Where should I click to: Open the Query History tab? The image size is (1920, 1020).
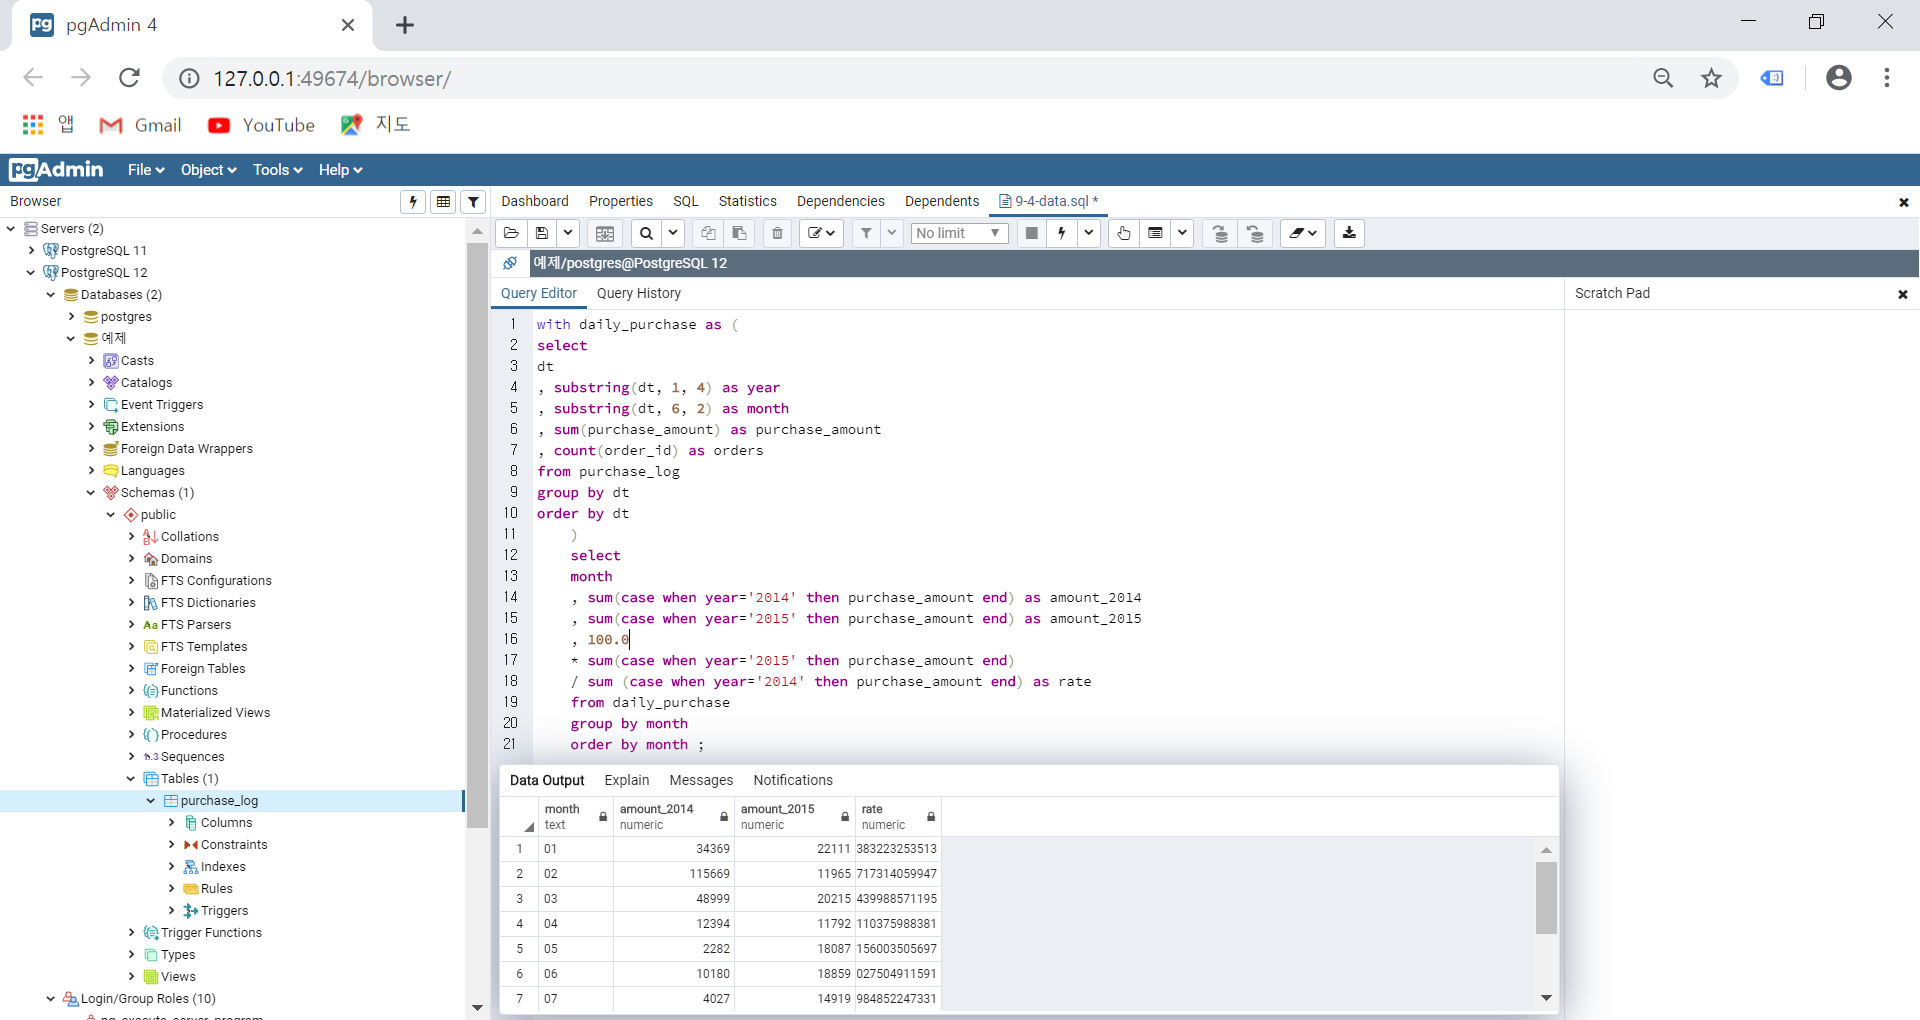[x=639, y=293]
